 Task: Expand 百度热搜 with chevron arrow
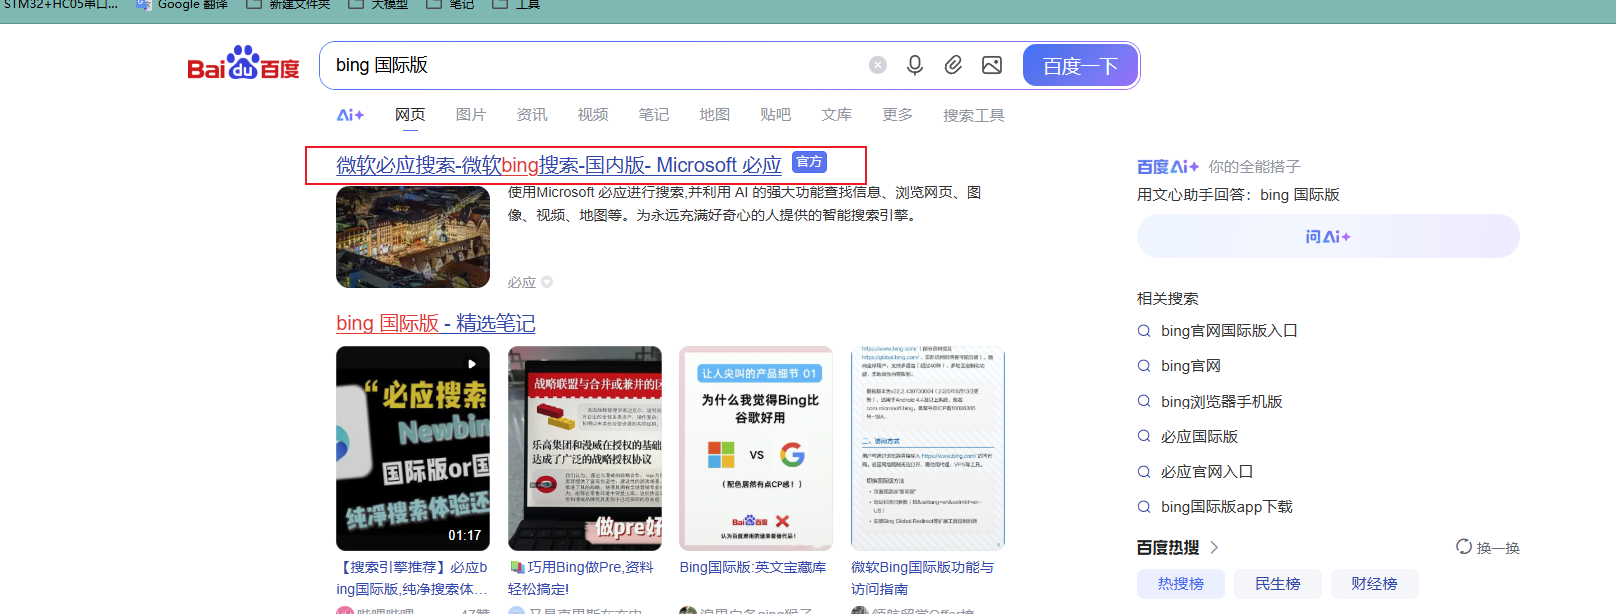click(x=1214, y=547)
